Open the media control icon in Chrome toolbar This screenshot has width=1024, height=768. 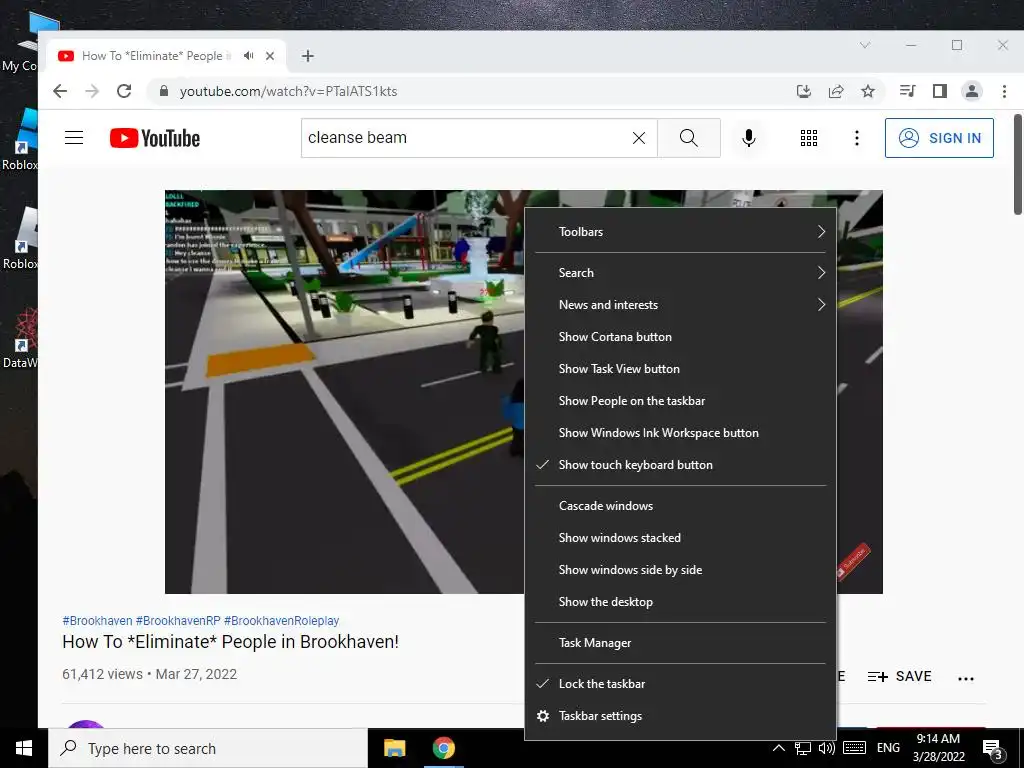click(907, 91)
